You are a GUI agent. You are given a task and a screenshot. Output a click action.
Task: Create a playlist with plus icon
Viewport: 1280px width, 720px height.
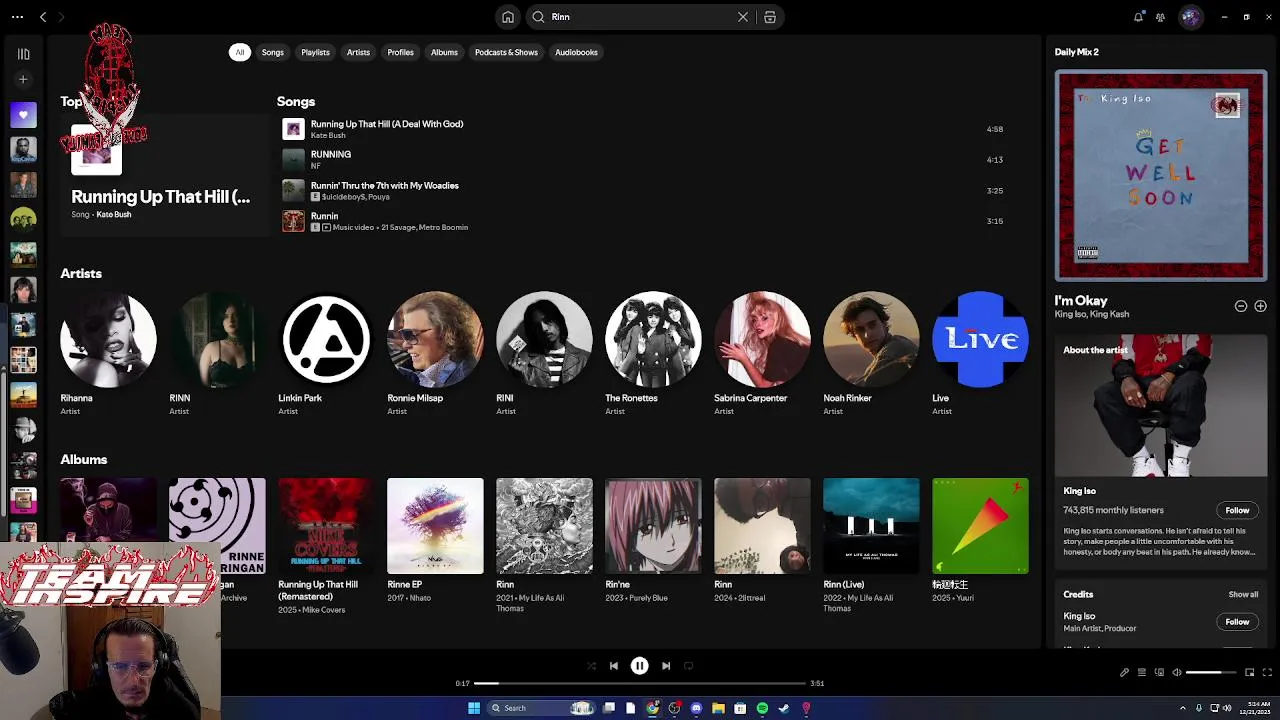(23, 79)
